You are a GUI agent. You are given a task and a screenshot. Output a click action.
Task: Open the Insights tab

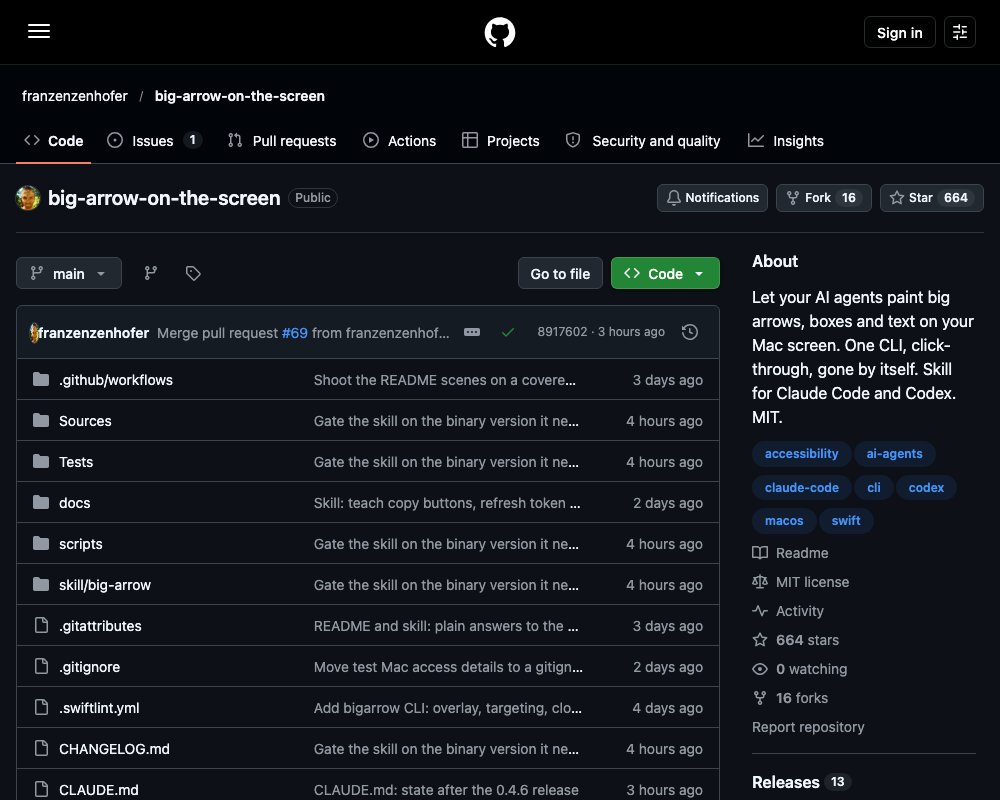(786, 140)
